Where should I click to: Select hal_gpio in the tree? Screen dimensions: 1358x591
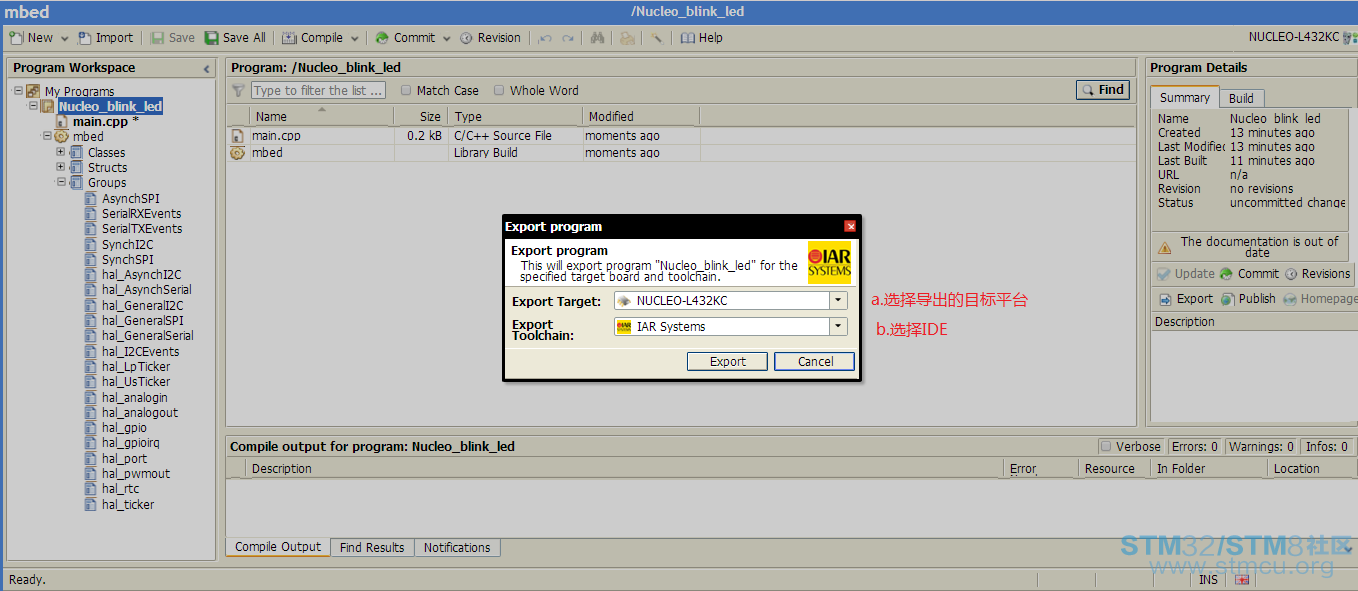pyautogui.click(x=124, y=428)
